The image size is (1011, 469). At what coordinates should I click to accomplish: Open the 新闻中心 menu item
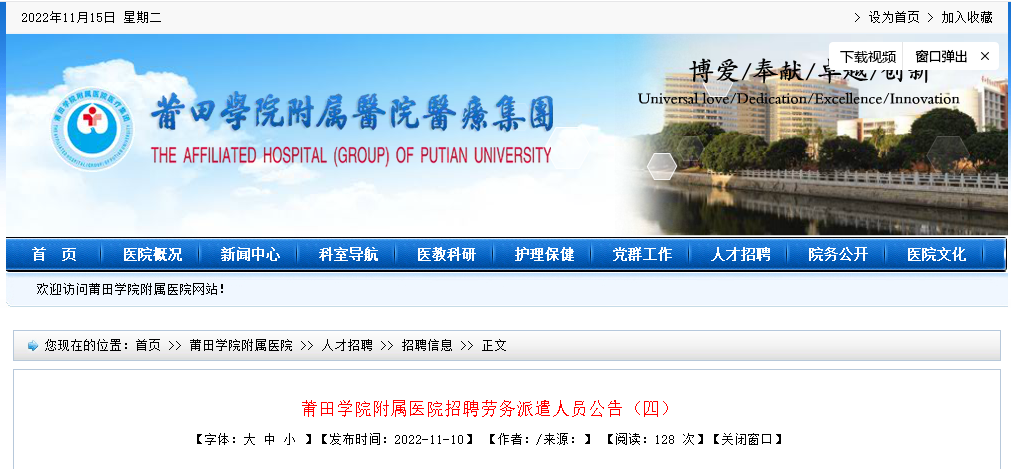[250, 255]
